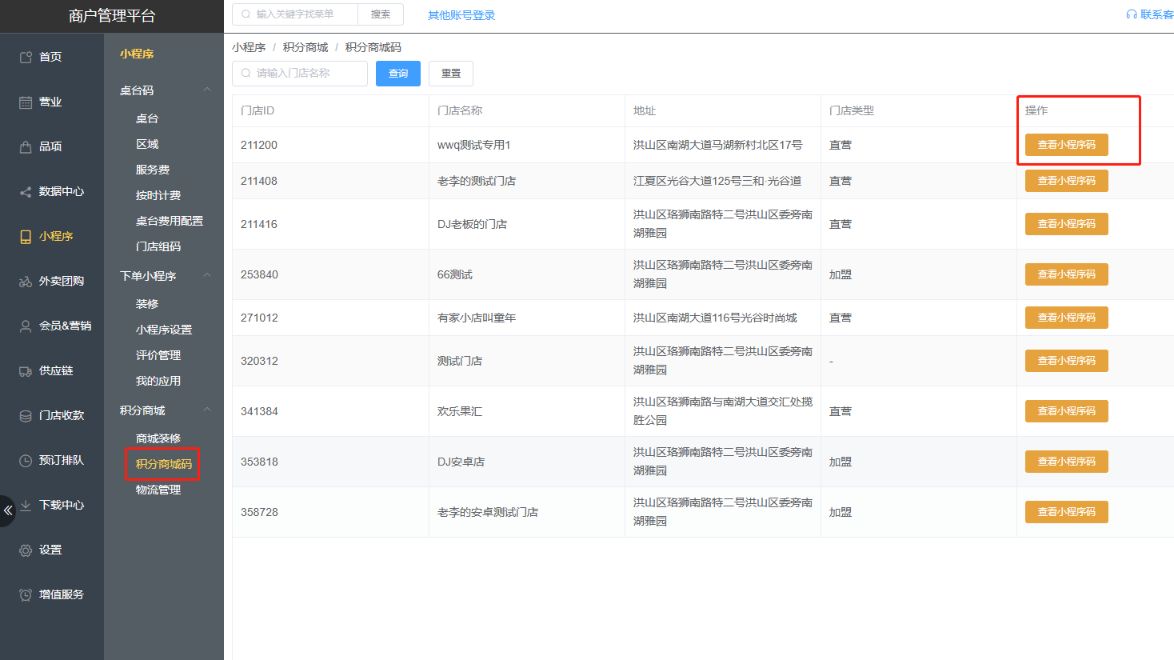Click the 搜索 button in top bar
This screenshot has height=660, width=1174.
click(x=380, y=14)
